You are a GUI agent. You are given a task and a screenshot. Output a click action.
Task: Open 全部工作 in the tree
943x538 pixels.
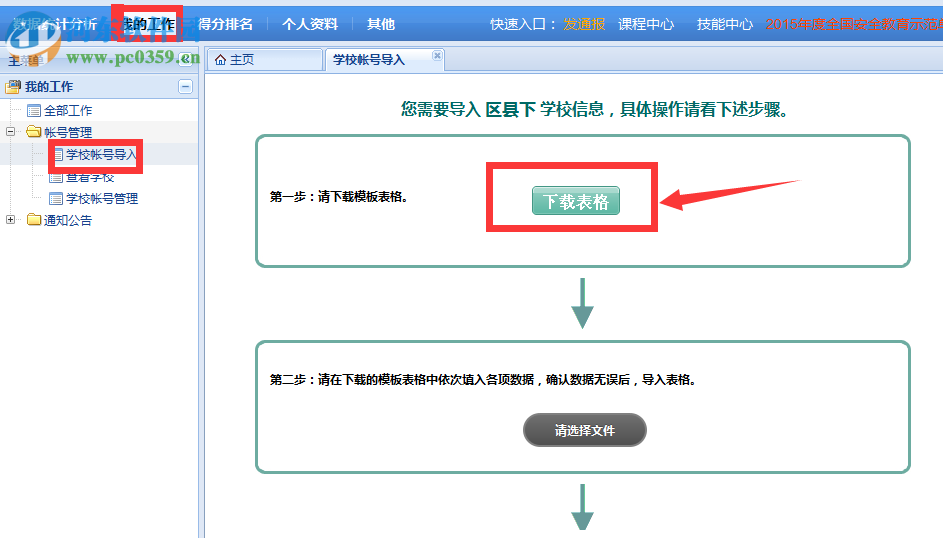pyautogui.click(x=68, y=111)
